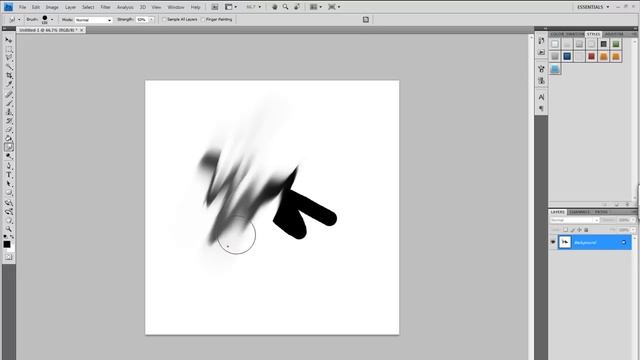
Task: Click the Hand icon in the application bar
Action: pos(275,7)
